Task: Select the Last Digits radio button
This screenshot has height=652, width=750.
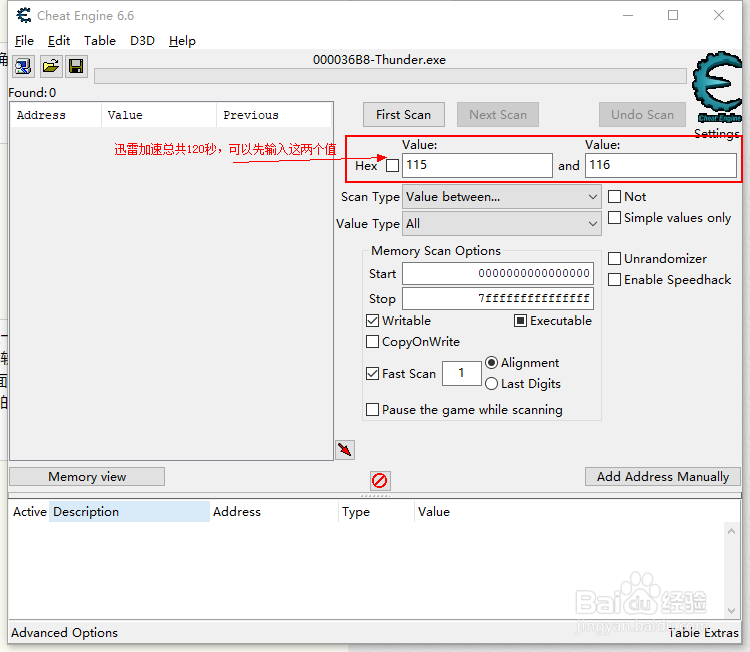Action: click(491, 384)
